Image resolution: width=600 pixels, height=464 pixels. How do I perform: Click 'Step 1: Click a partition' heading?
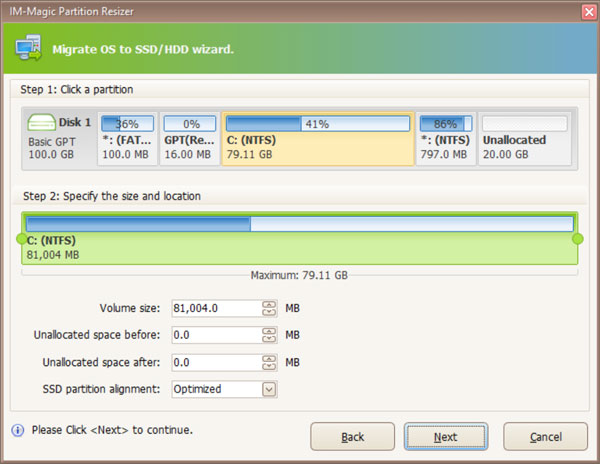[77, 90]
